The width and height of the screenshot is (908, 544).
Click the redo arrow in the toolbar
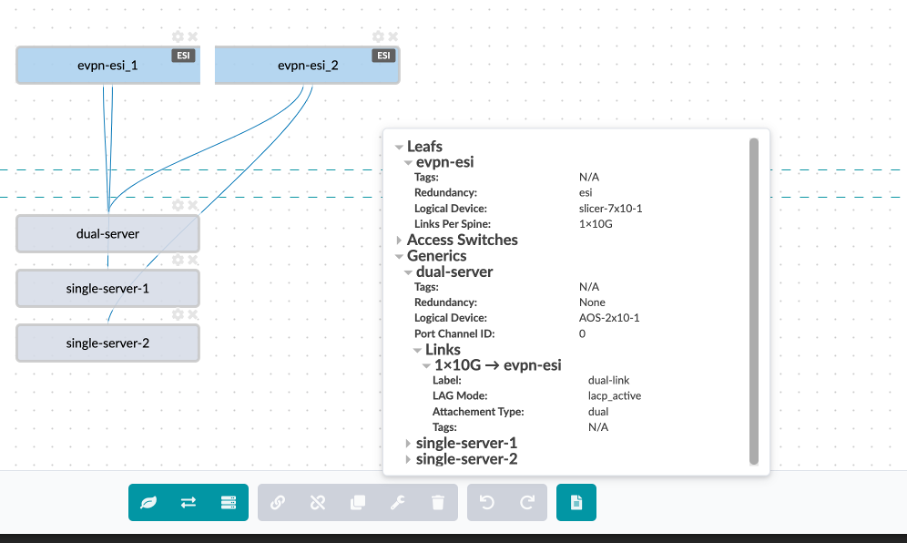[527, 503]
